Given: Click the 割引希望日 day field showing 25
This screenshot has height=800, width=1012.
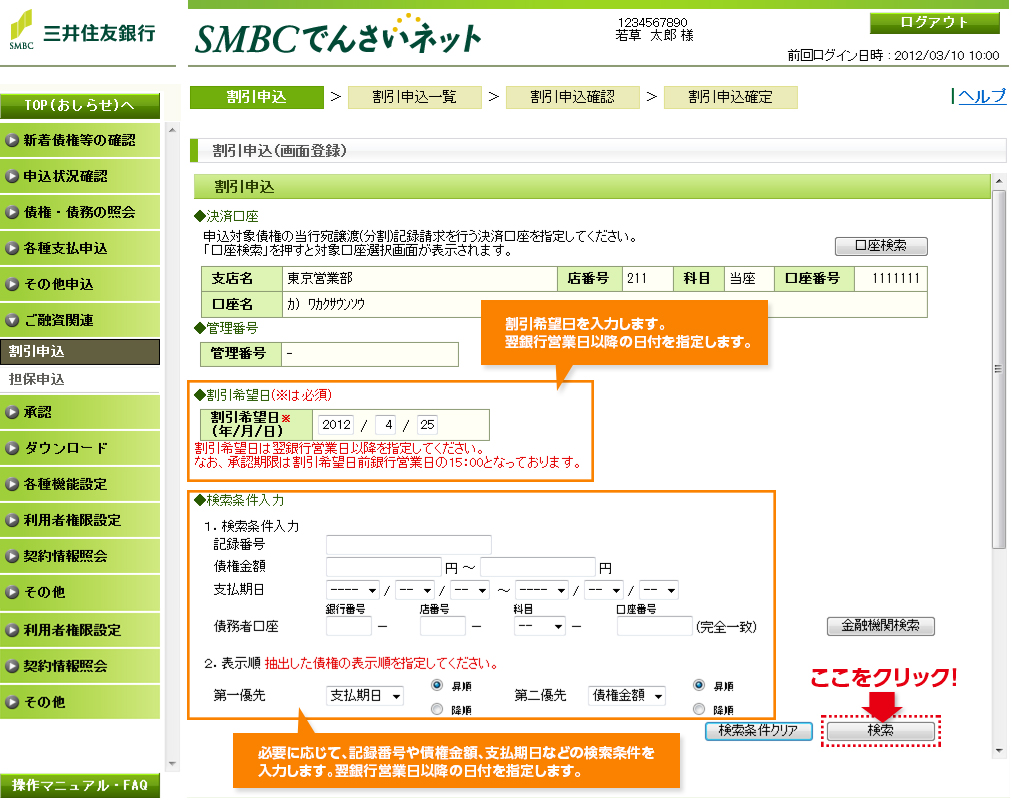Looking at the screenshot, I should tap(427, 425).
